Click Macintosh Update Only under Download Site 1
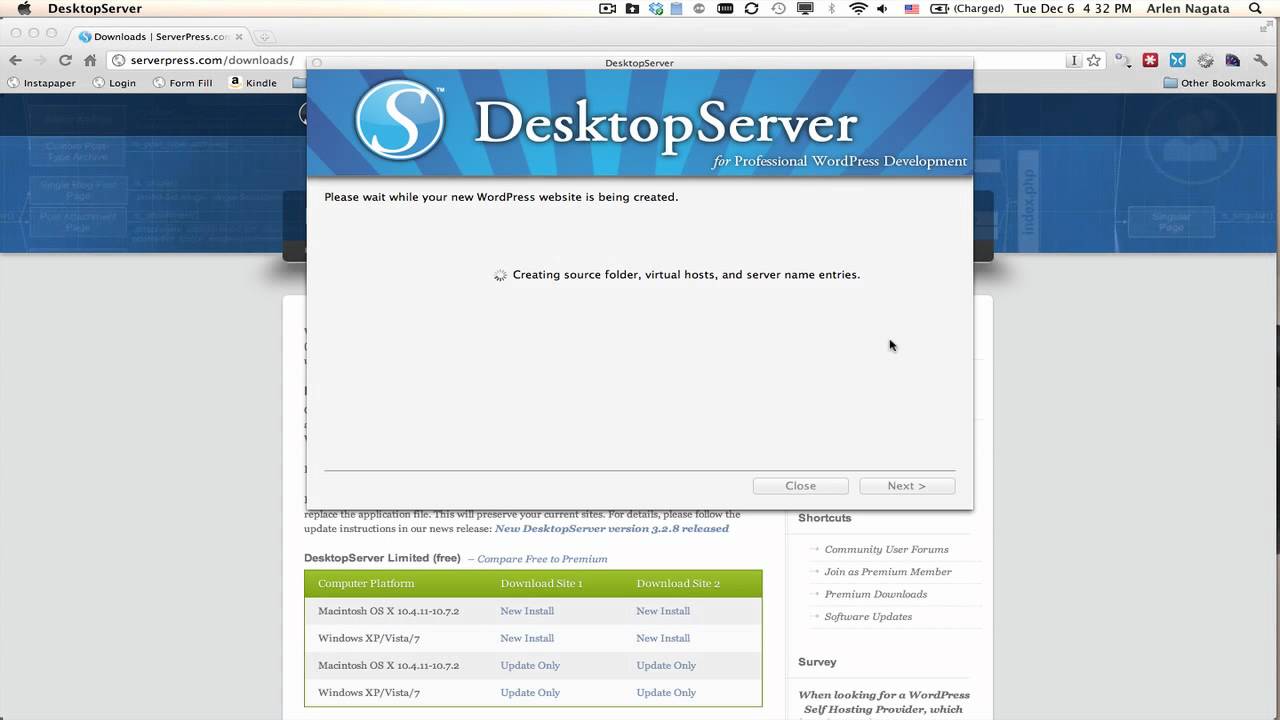This screenshot has height=720, width=1280. pos(530,665)
